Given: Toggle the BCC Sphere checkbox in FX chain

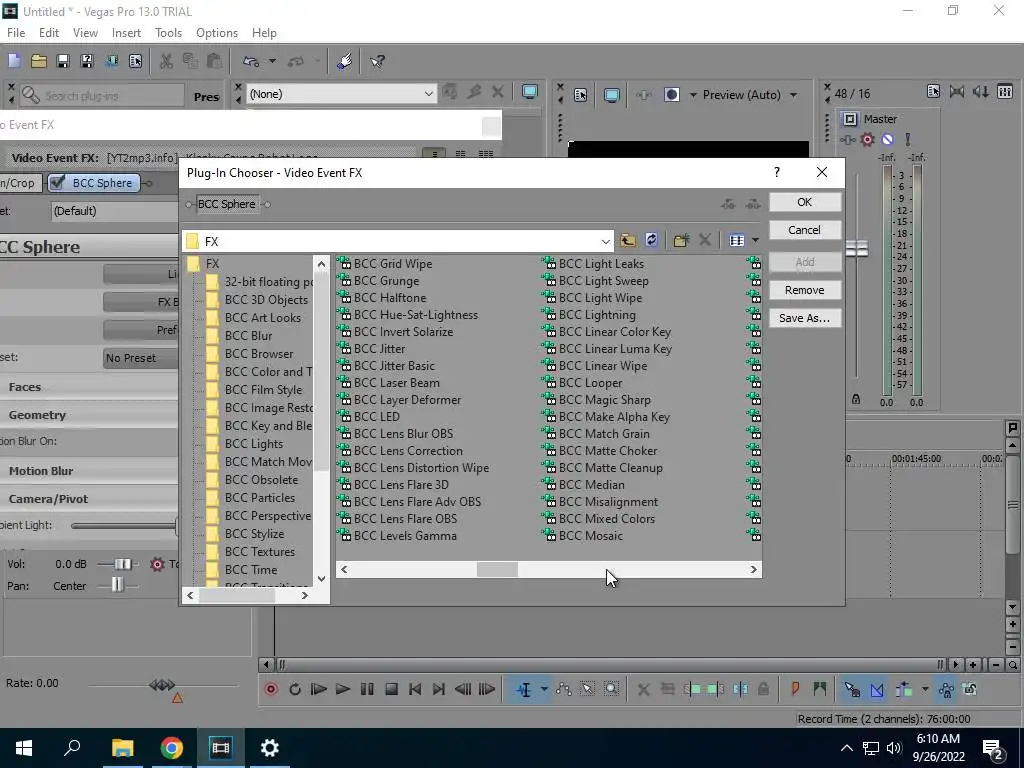Looking at the screenshot, I should [x=57, y=183].
